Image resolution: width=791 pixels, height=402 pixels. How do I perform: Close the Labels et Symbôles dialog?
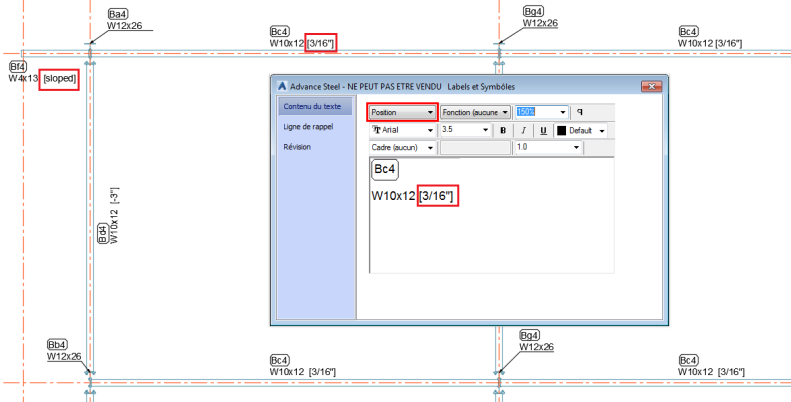[x=651, y=86]
